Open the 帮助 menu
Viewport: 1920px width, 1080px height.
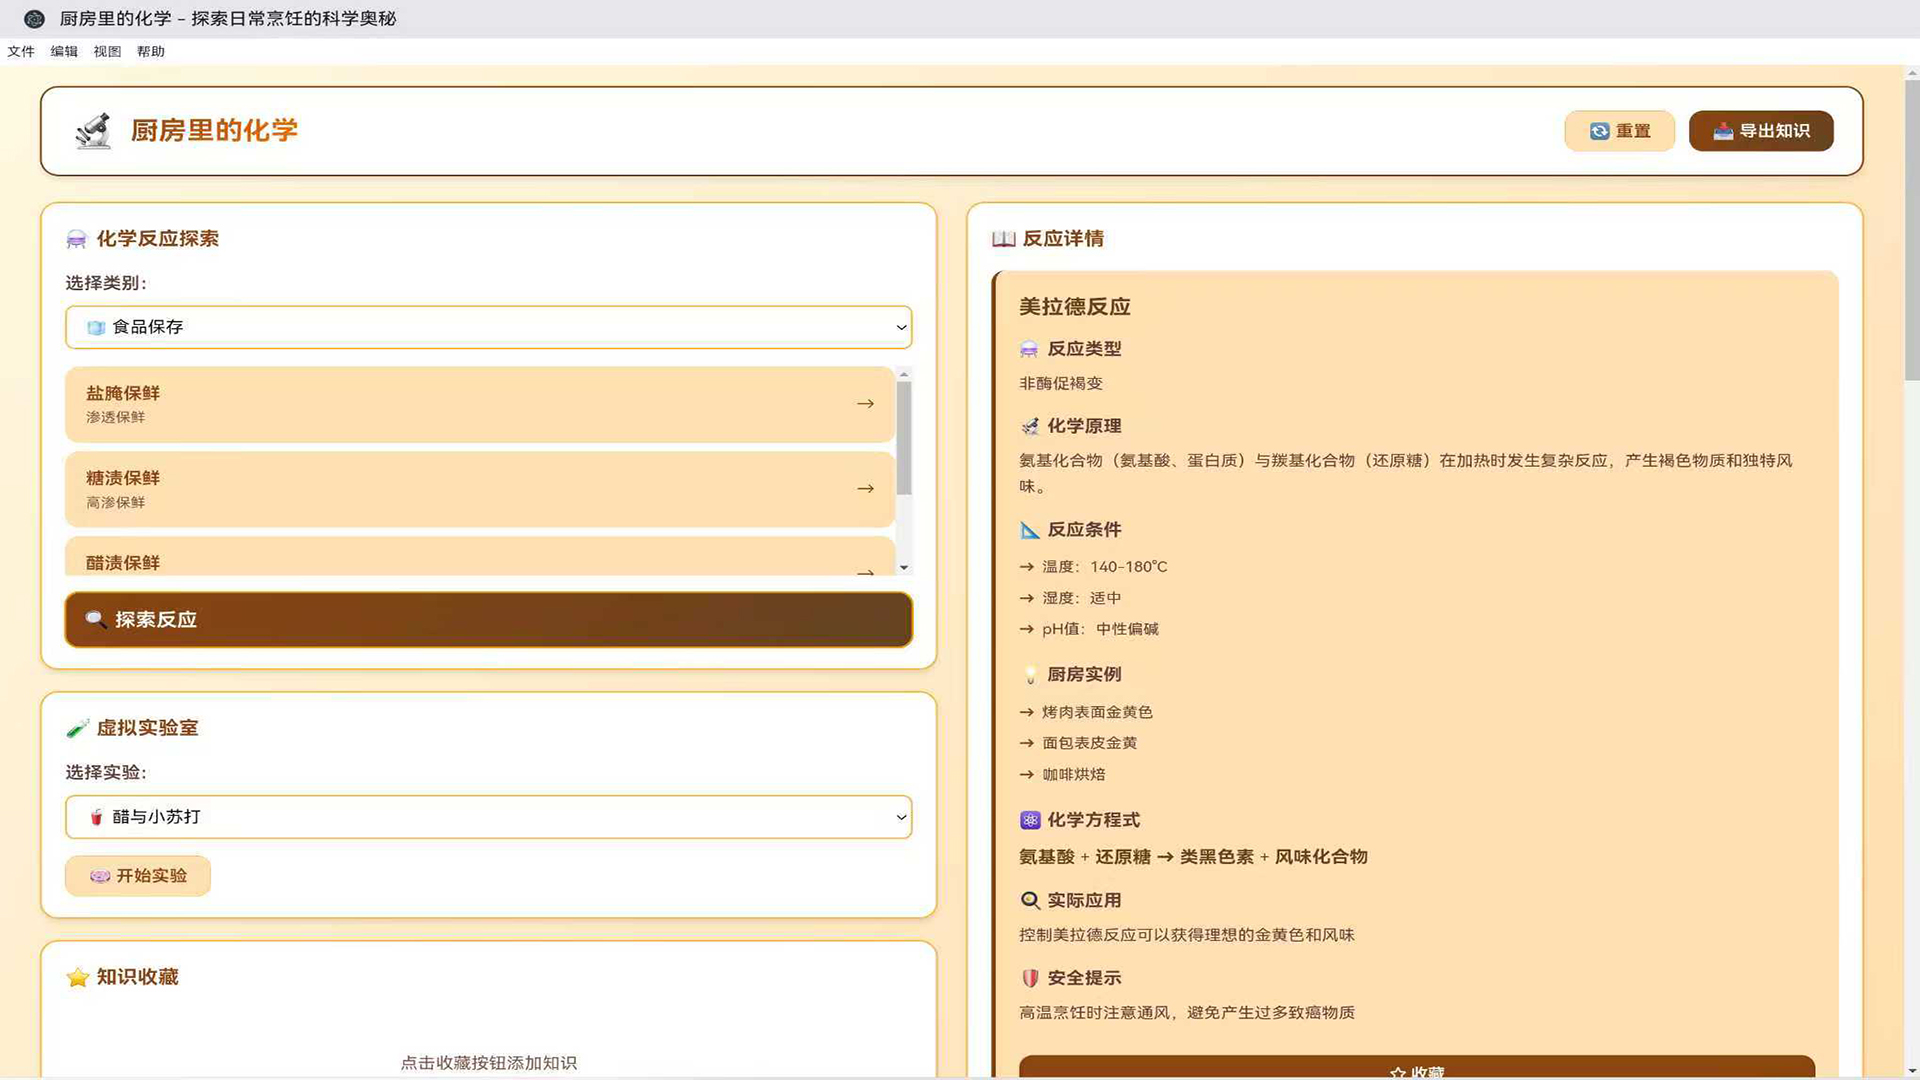click(151, 52)
